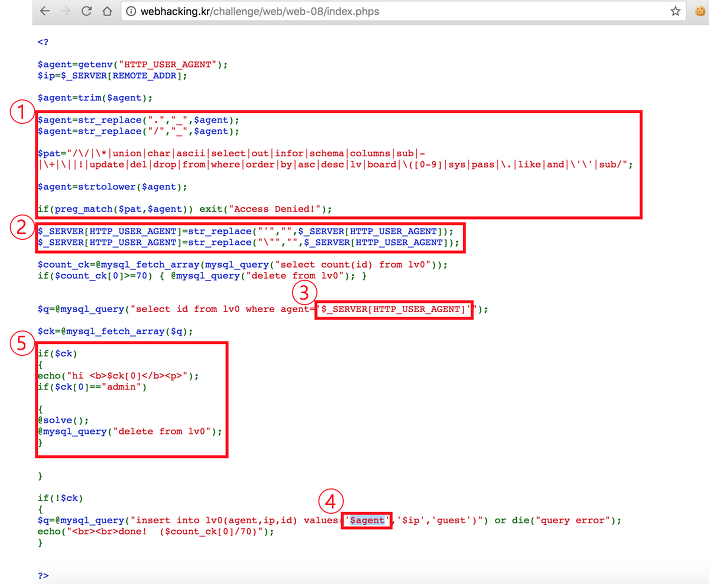The height and width of the screenshot is (584, 710).
Task: Click the str_replace line replacing "/"
Action: pos(138,131)
